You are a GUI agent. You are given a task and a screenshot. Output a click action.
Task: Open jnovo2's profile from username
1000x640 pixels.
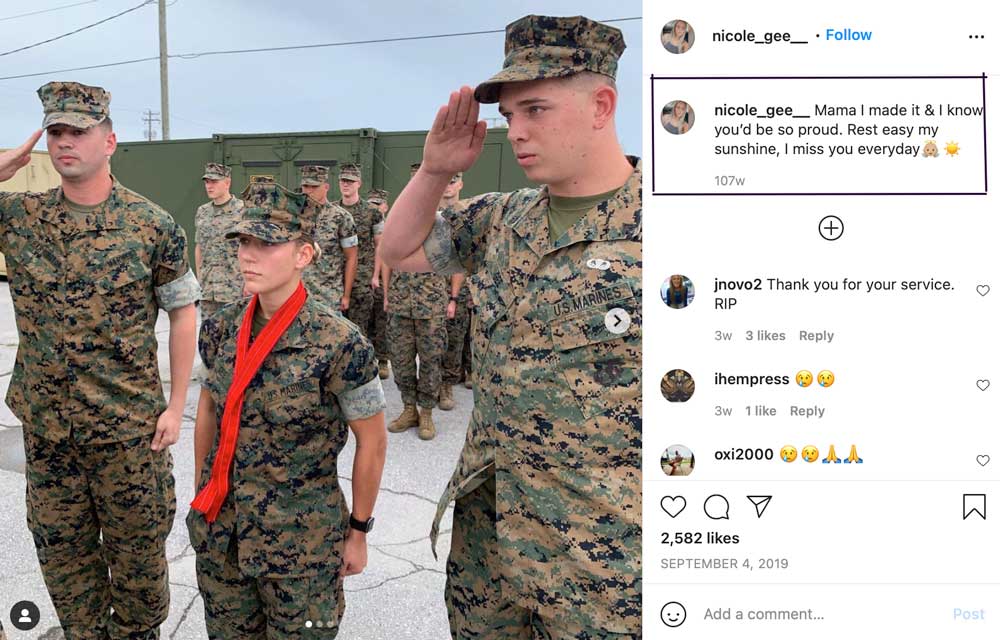(x=737, y=284)
